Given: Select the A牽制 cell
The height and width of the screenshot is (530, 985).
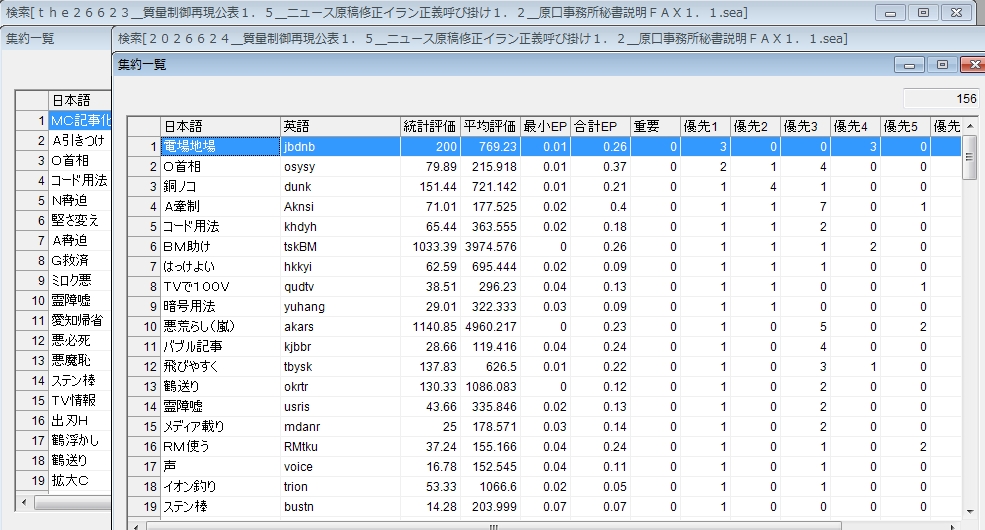Looking at the screenshot, I should [x=220, y=207].
